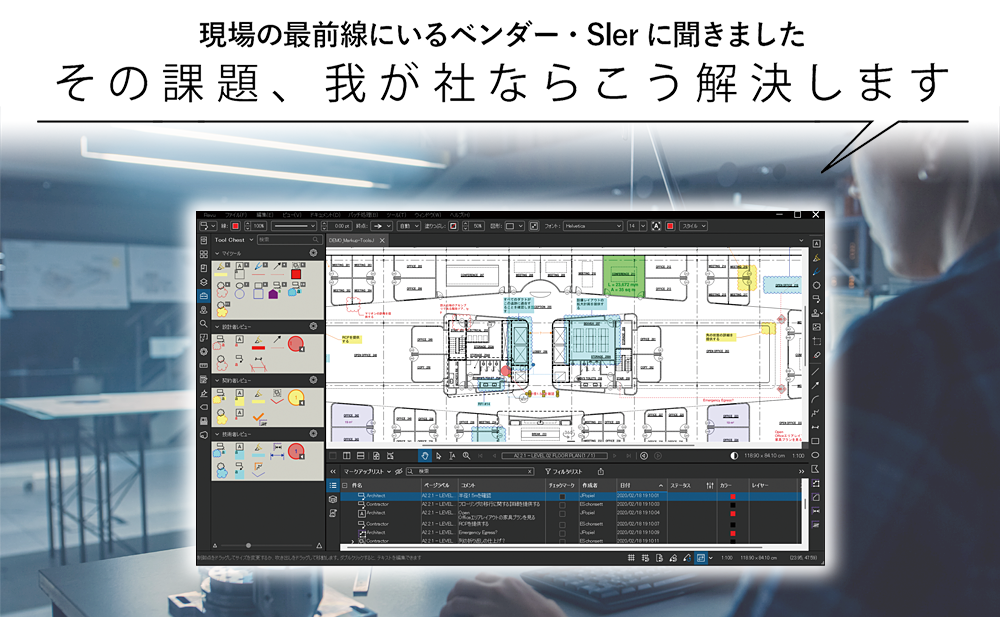Screen dimensions: 1000x617
Task: Click the red line color swatch in the toolbar
Action: click(x=235, y=225)
